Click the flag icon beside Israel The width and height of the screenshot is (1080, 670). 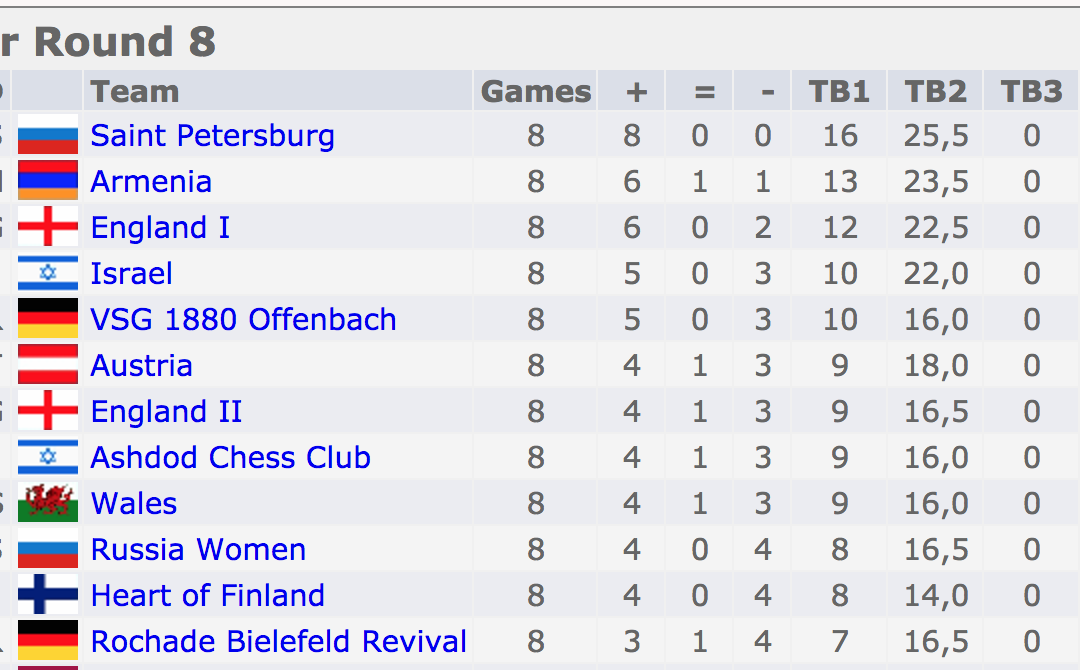tap(48, 273)
